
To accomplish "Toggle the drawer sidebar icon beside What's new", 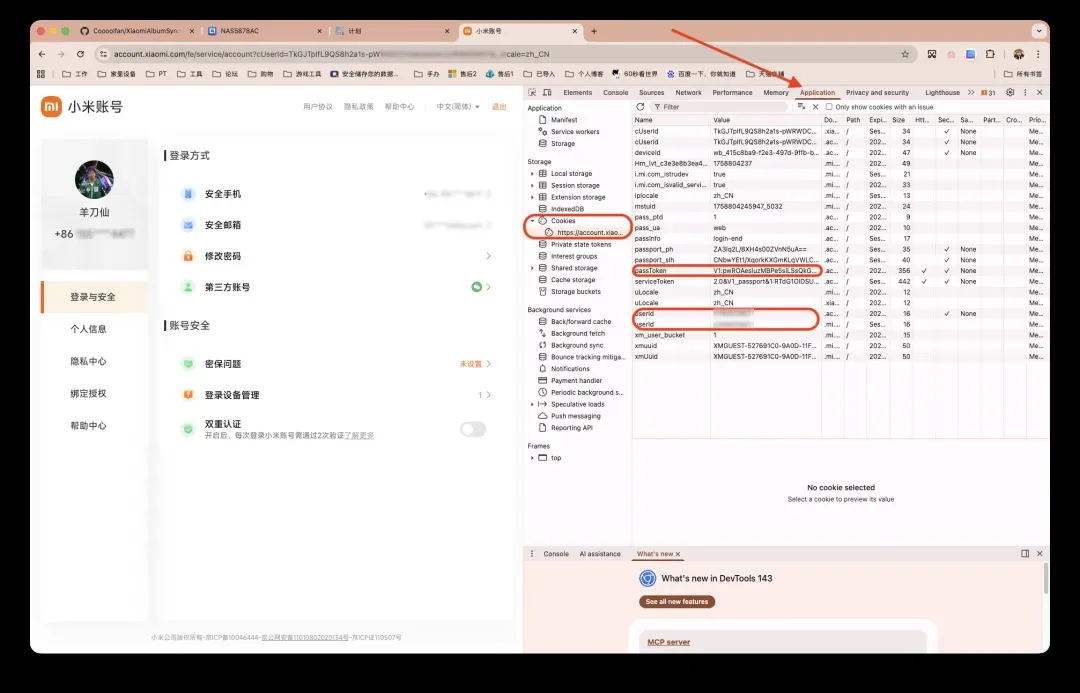I will [1025, 554].
